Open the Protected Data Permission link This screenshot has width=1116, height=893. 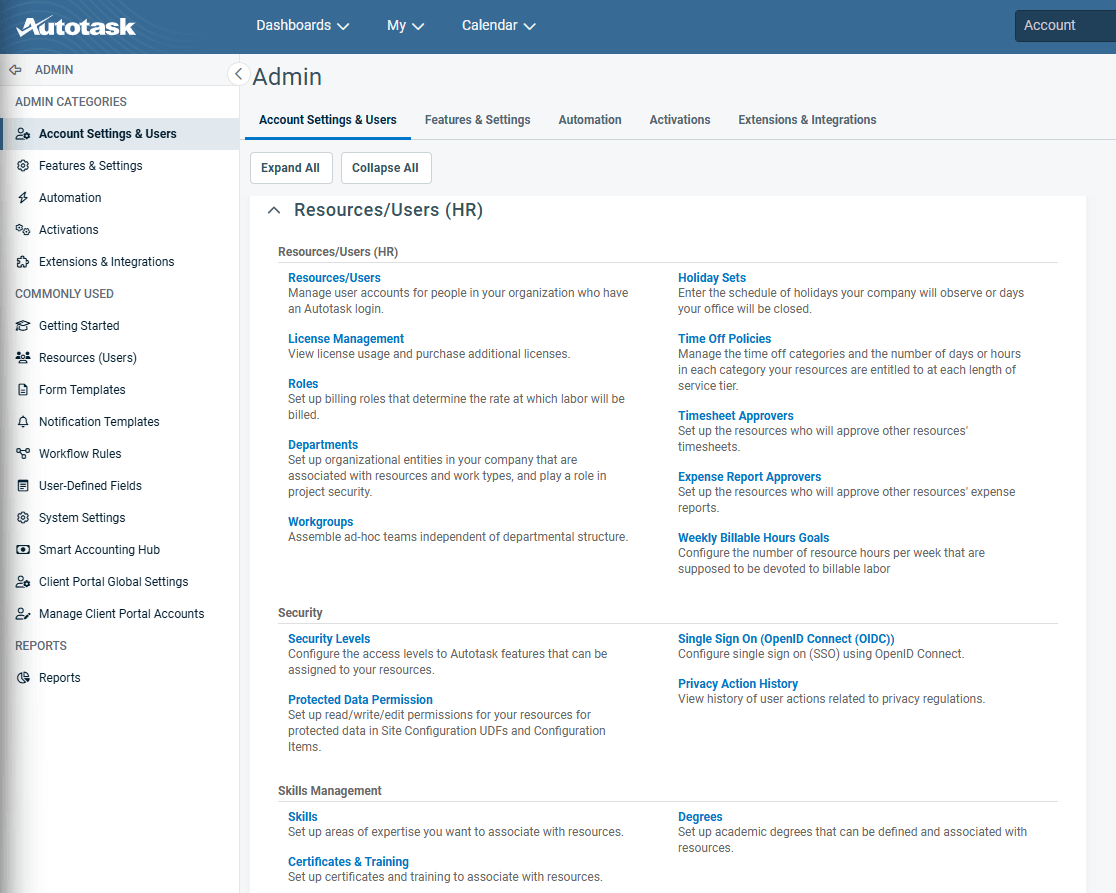(x=360, y=701)
